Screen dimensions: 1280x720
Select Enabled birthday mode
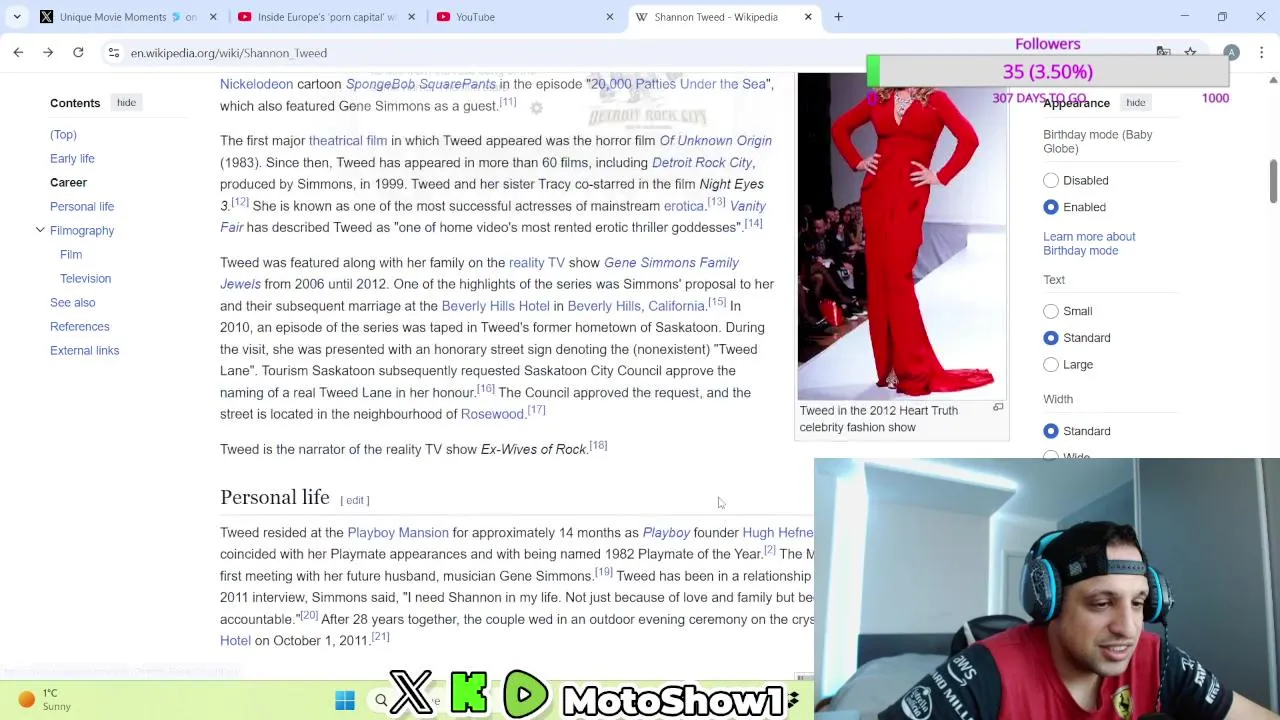(1051, 208)
